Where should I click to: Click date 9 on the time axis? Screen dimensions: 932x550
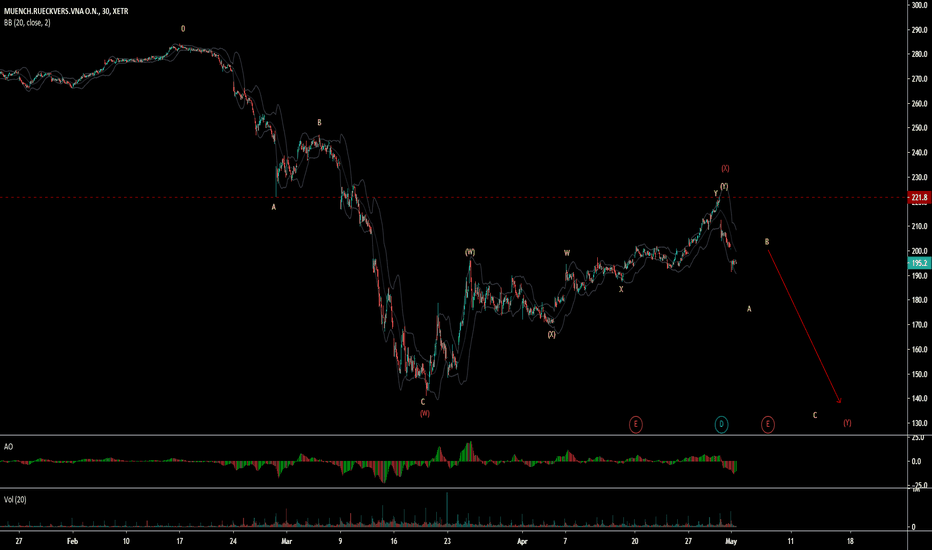click(x=341, y=541)
